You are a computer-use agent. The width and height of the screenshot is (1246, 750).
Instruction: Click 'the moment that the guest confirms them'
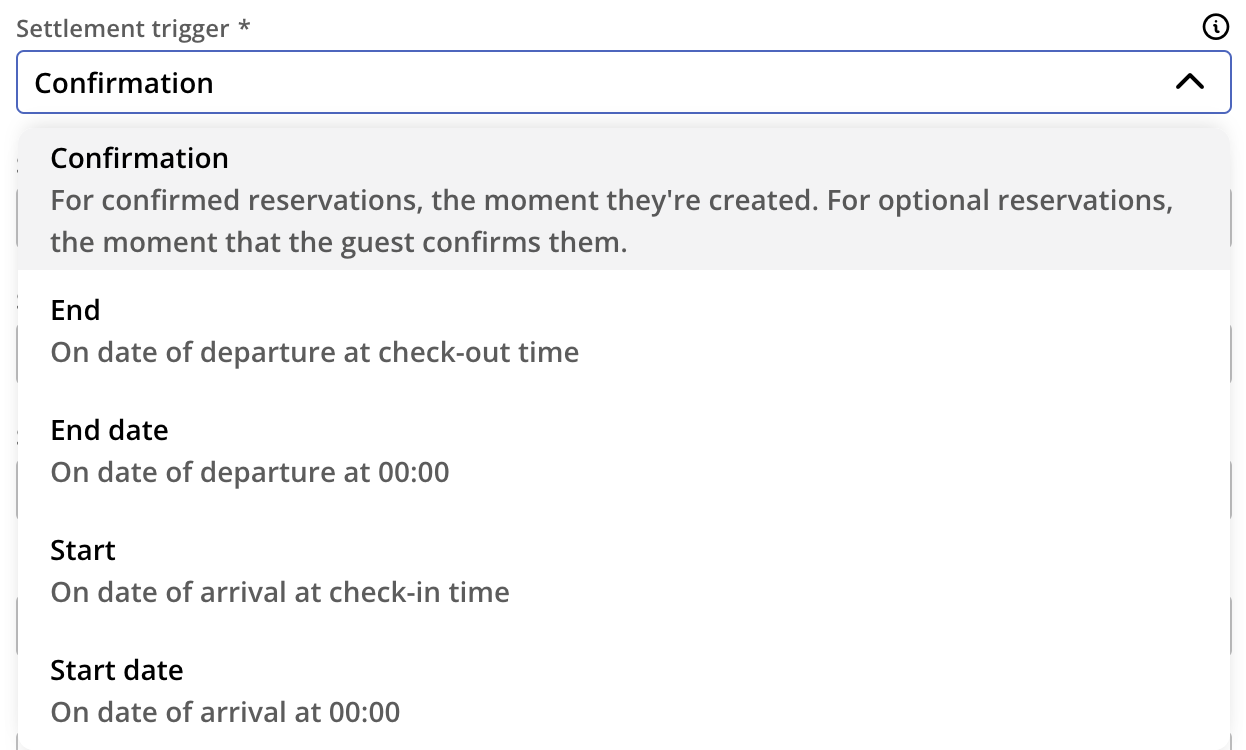[339, 242]
